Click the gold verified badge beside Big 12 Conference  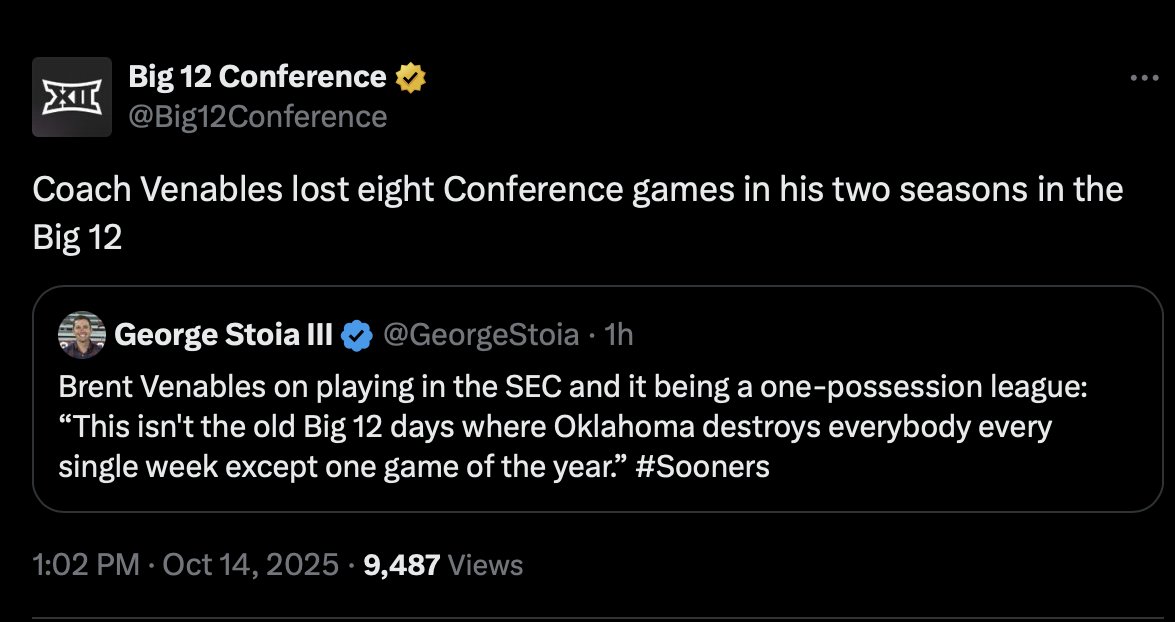(x=411, y=77)
